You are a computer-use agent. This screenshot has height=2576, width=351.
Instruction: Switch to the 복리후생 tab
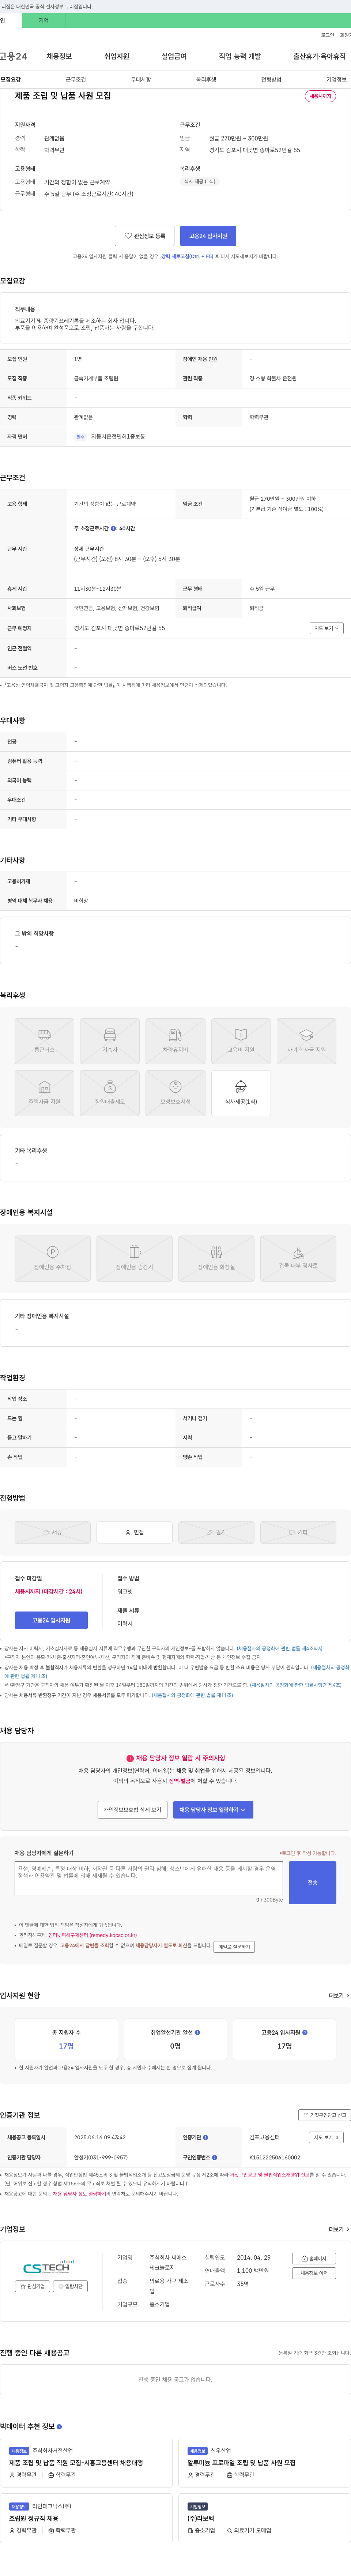[206, 79]
